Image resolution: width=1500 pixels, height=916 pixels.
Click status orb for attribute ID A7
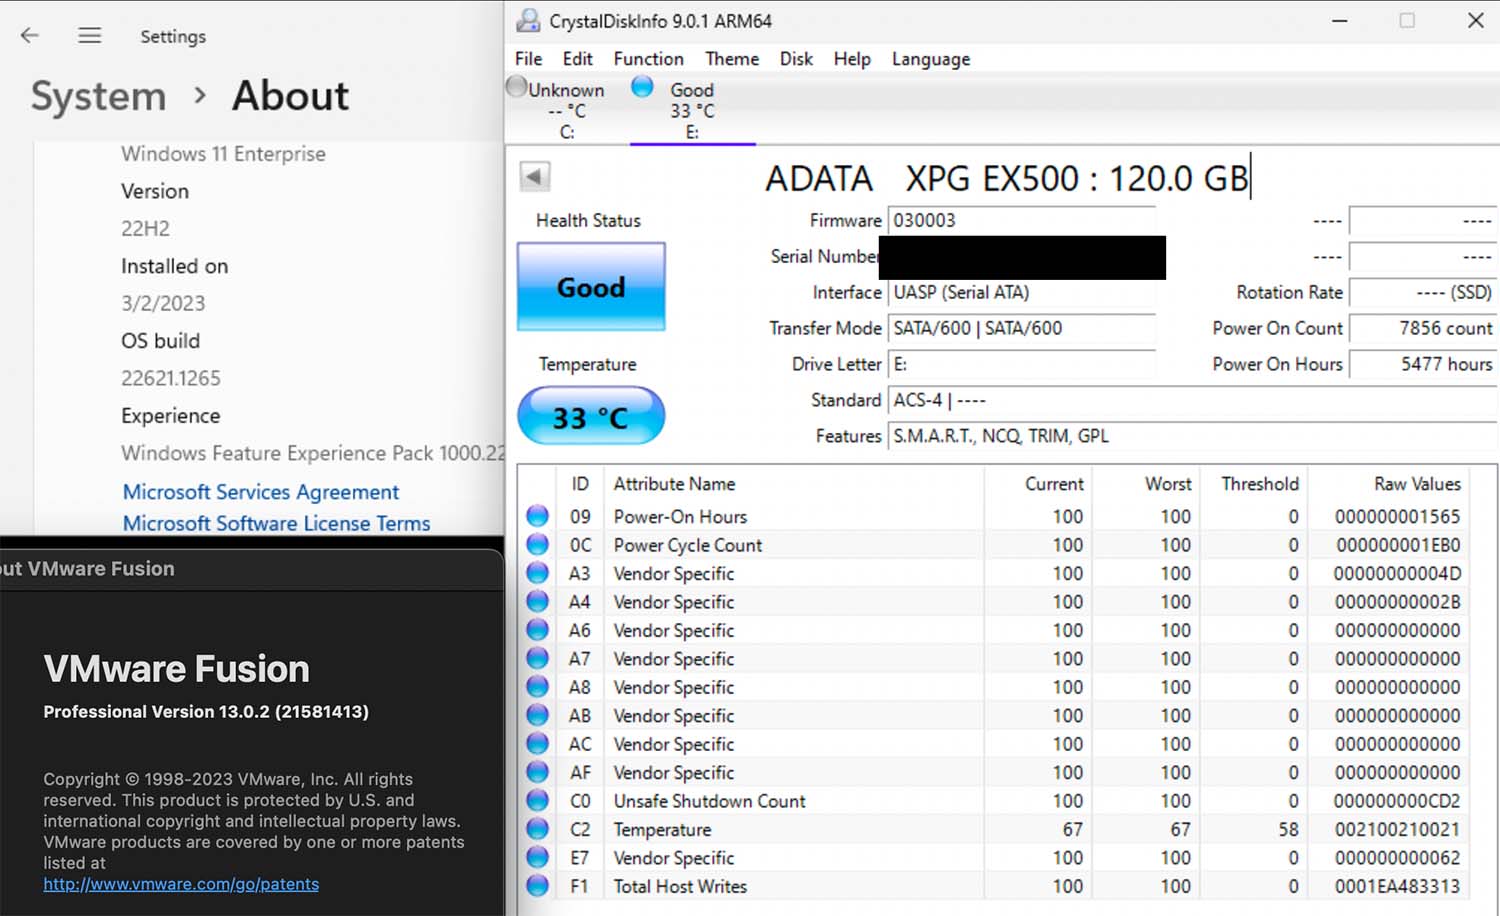click(538, 658)
